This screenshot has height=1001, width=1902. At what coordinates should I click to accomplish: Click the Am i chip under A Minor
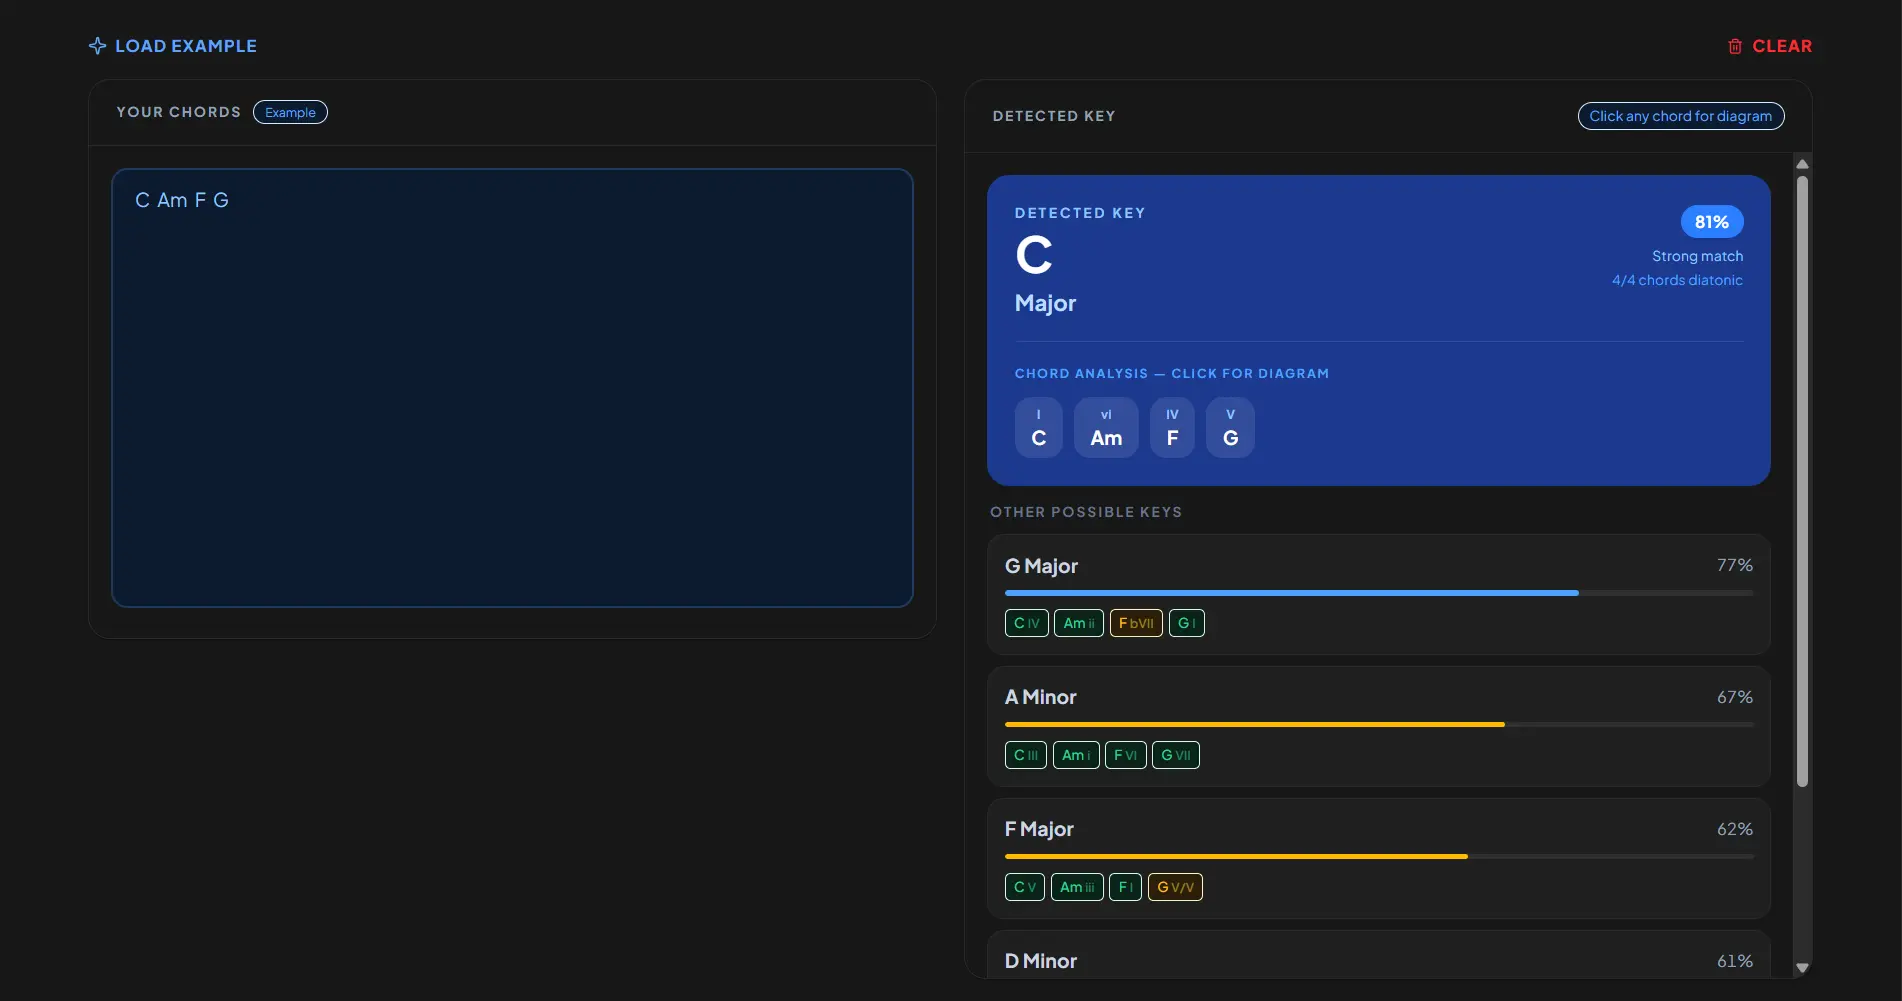click(1076, 755)
